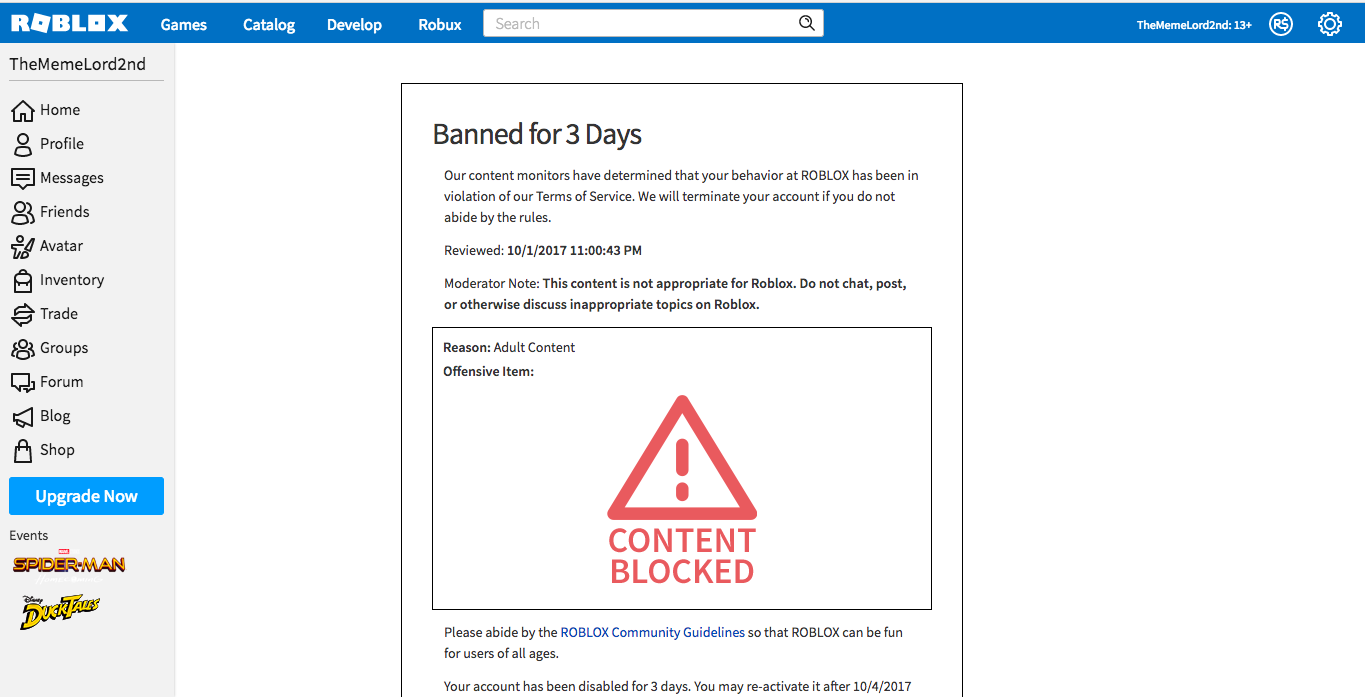1365x697 pixels.
Task: Open the Robux menu item
Action: [x=440, y=24]
